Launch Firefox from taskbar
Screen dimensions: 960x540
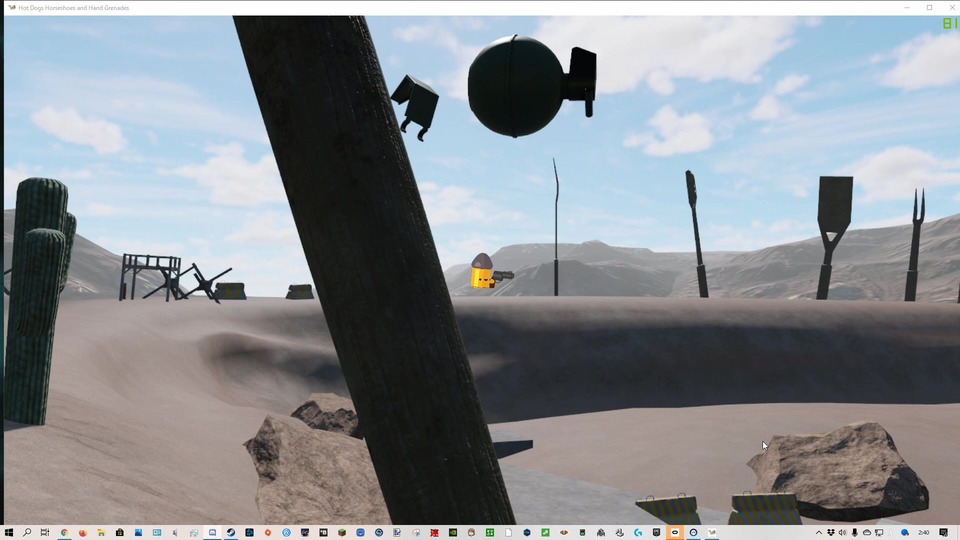(83, 533)
